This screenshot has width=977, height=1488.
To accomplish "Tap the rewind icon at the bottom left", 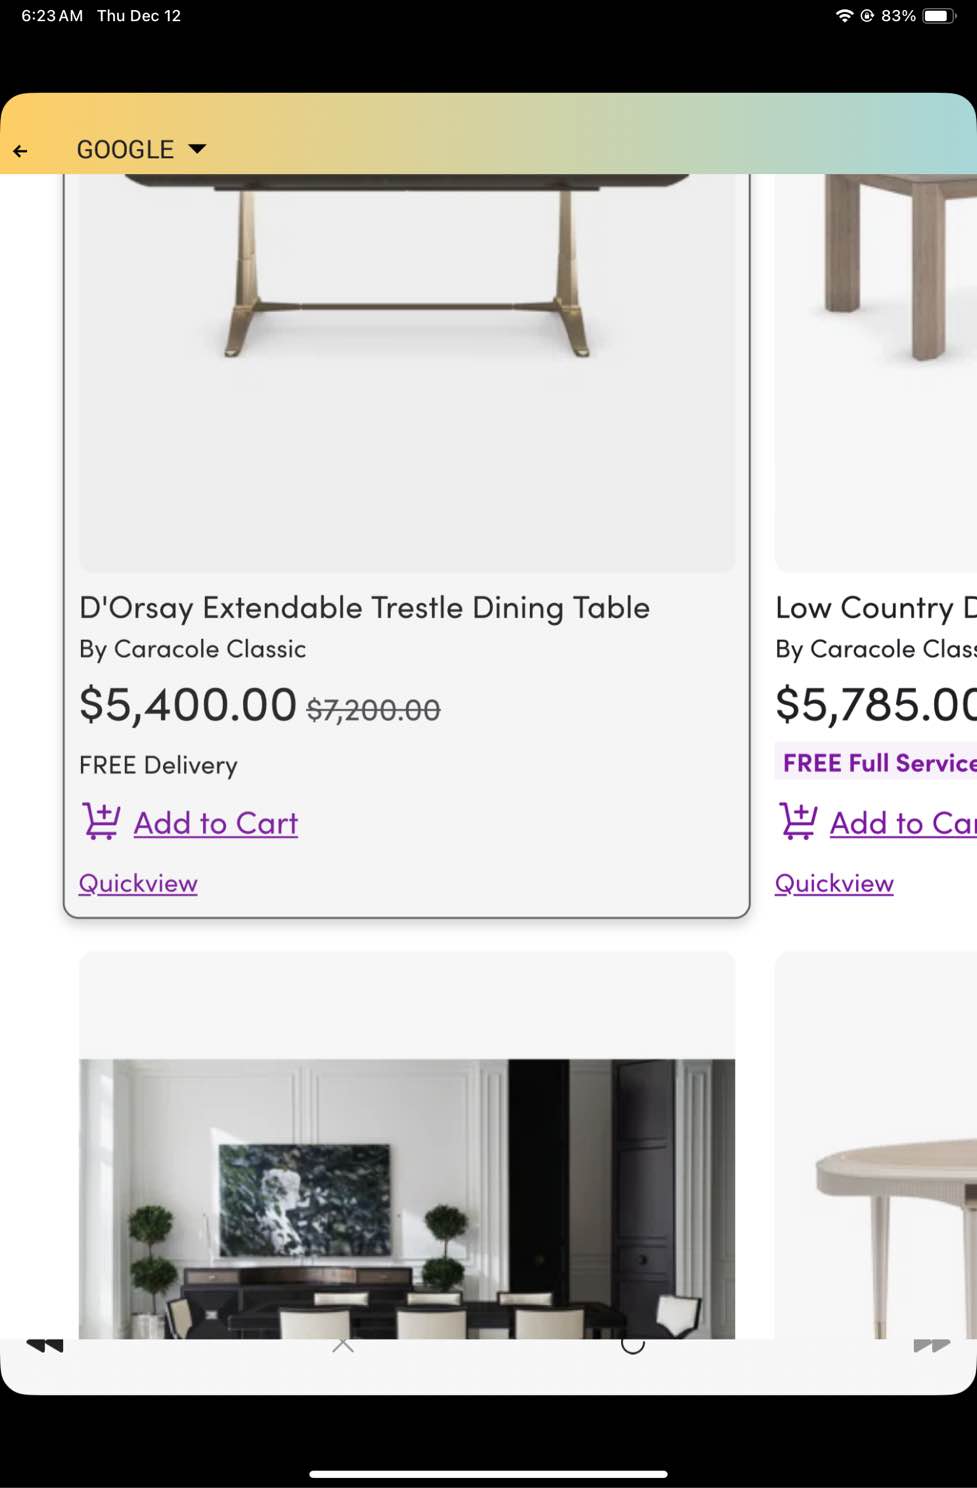I will tap(44, 1345).
